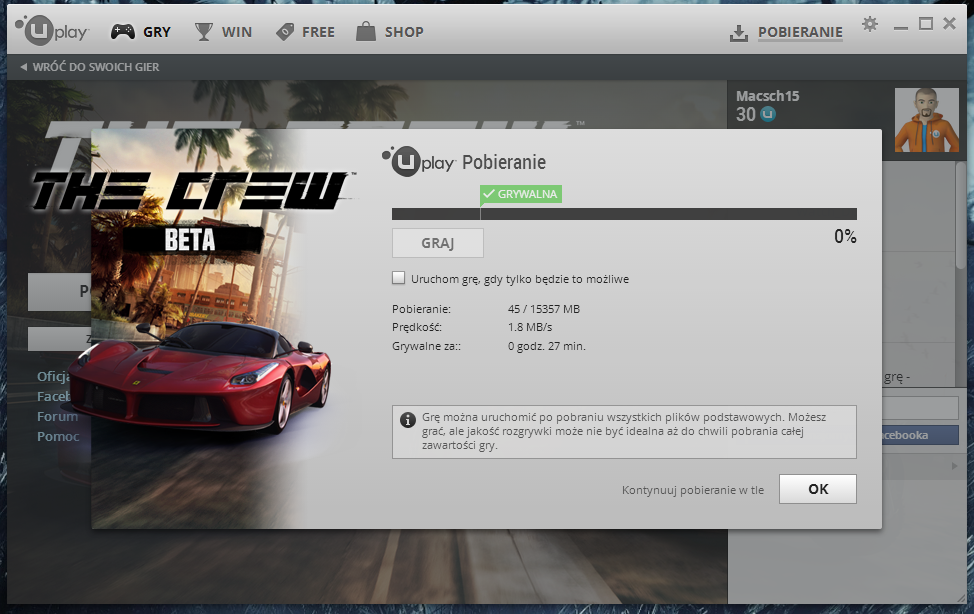Viewport: 974px width, 614px height.
Task: Click the Pomoc help link
Action: pyautogui.click(x=58, y=436)
